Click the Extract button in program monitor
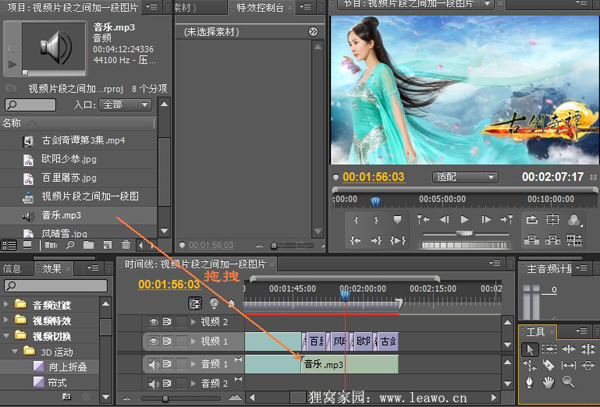Screen dimensions: 600x407 [553, 240]
